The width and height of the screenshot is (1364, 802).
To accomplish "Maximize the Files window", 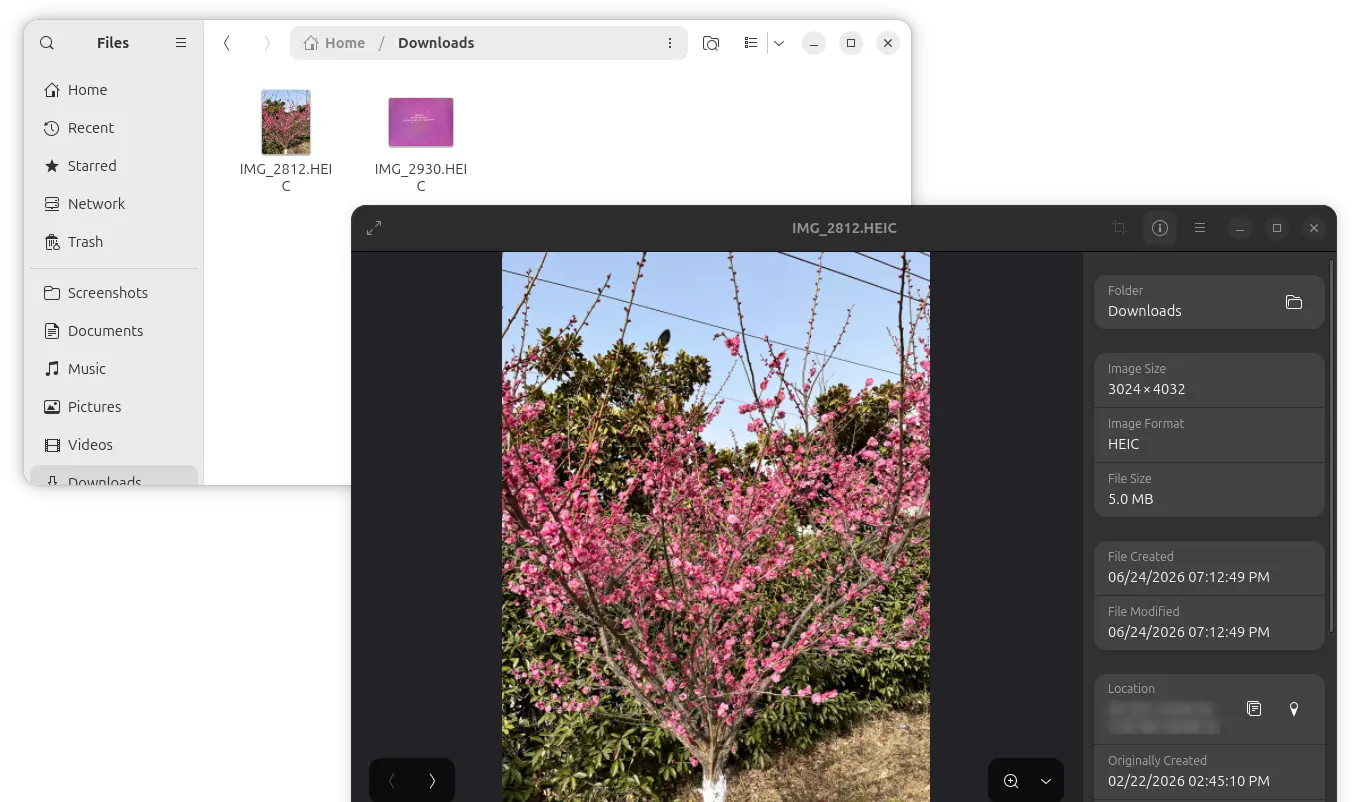I will (x=850, y=43).
